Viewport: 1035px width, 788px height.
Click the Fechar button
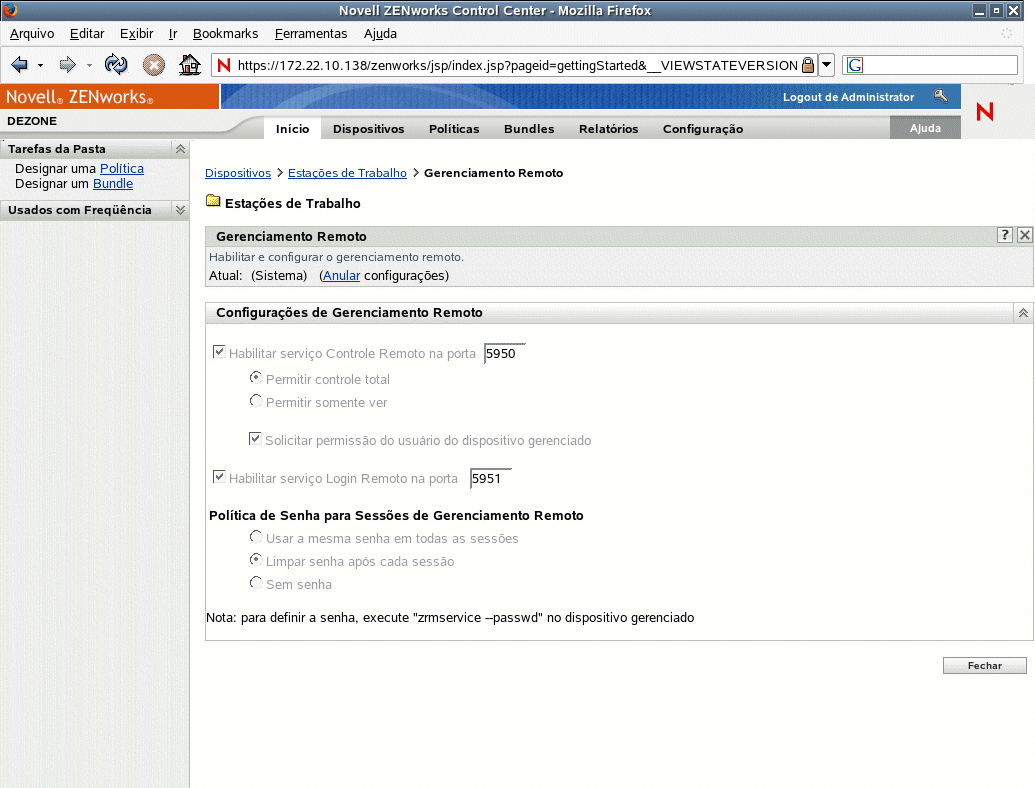click(984, 665)
